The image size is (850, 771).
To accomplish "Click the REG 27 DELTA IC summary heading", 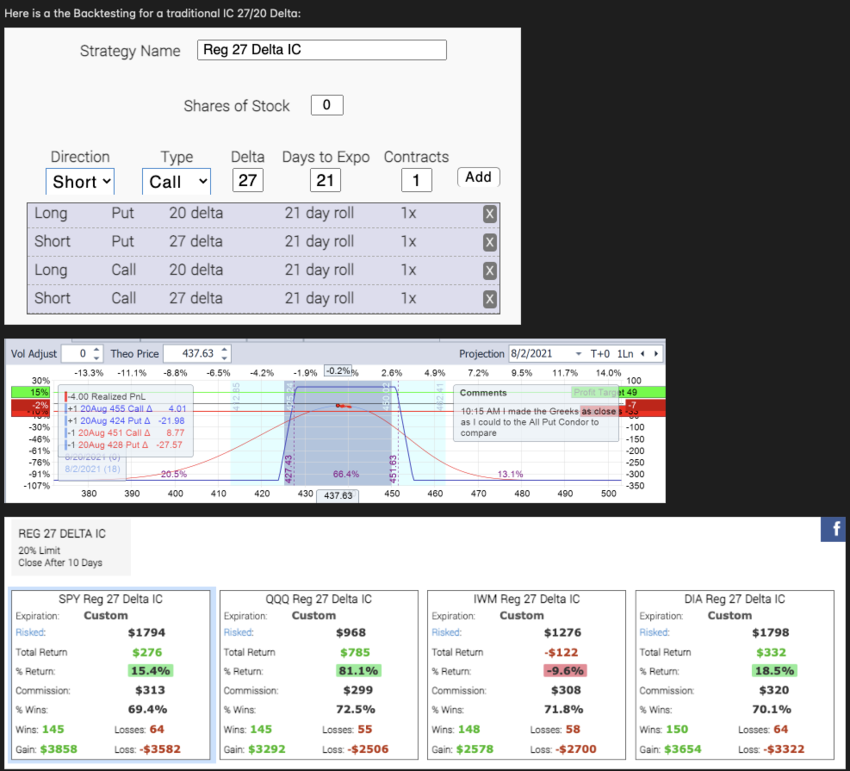I will pos(62,534).
